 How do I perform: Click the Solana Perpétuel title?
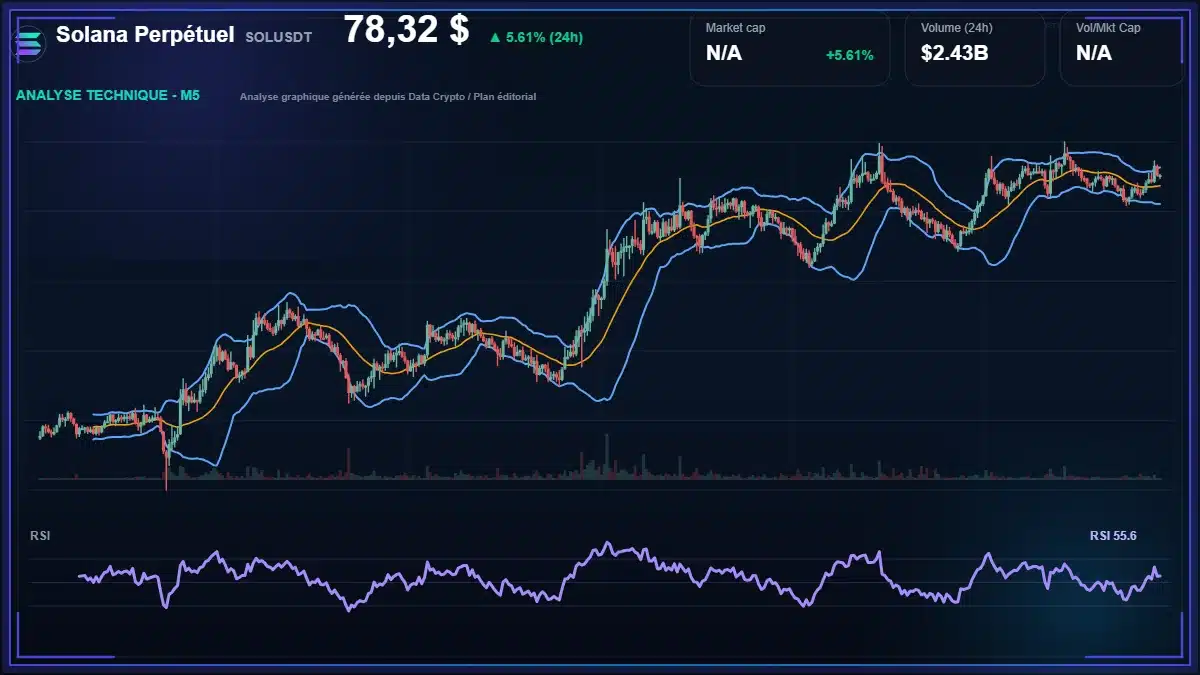point(145,35)
